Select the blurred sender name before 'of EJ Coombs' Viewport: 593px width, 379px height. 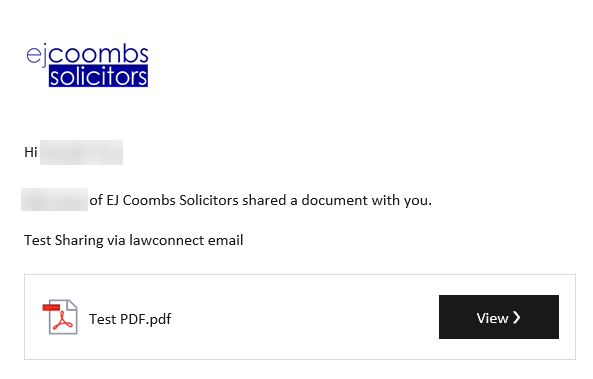(x=54, y=199)
